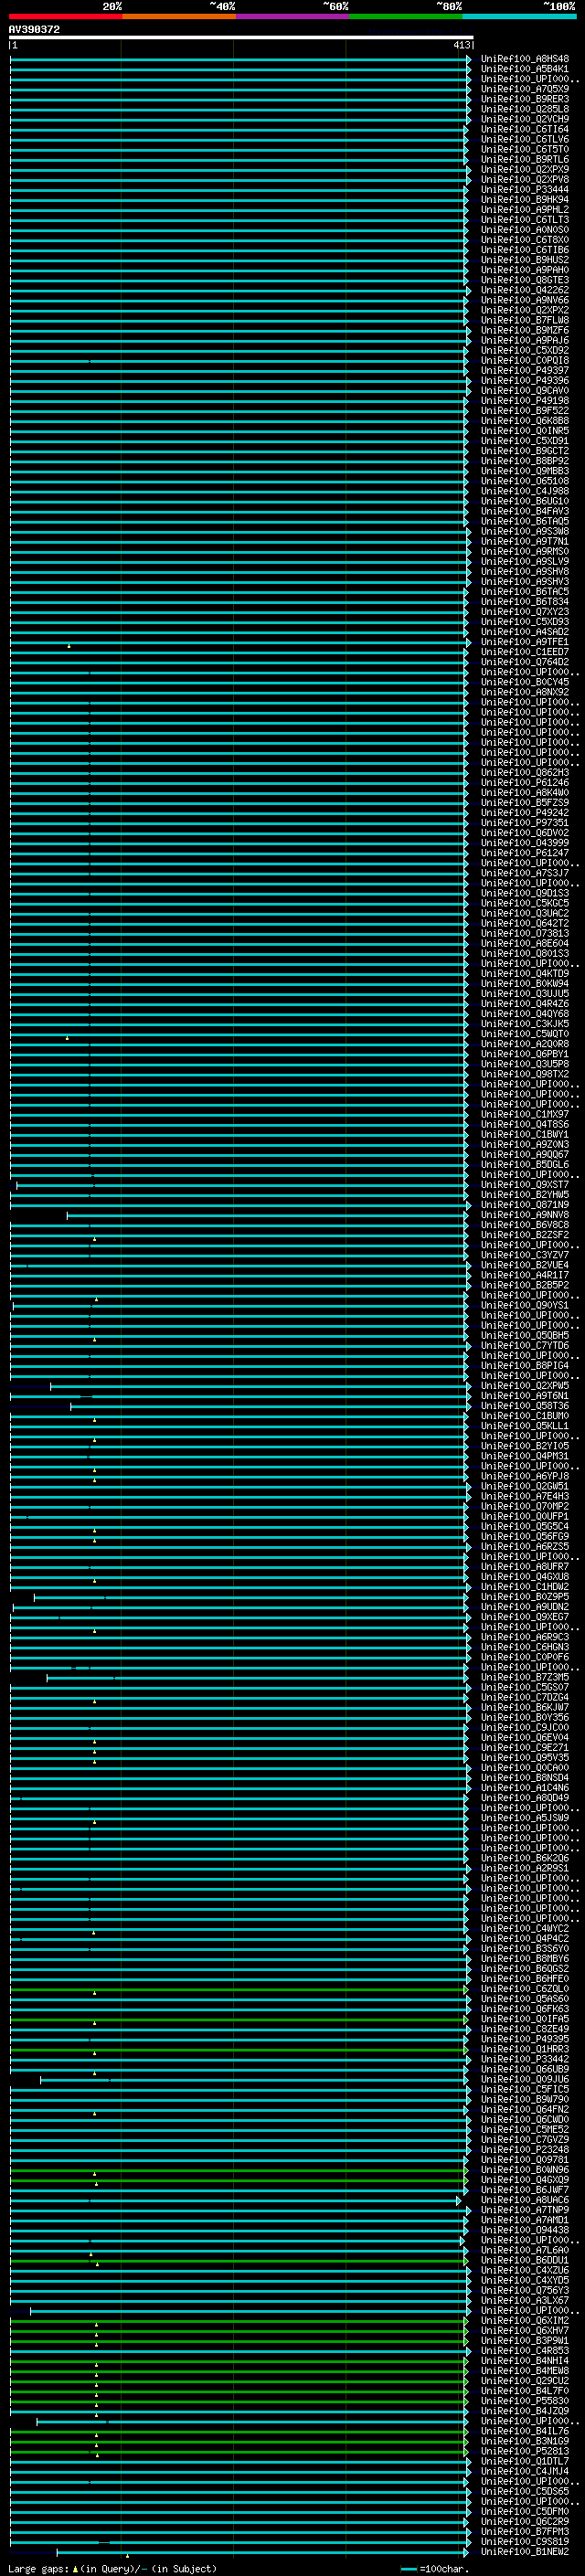585x2576 pixels.
Task: Select the UniRef100_A9NNV8 label
Action: point(525,1214)
